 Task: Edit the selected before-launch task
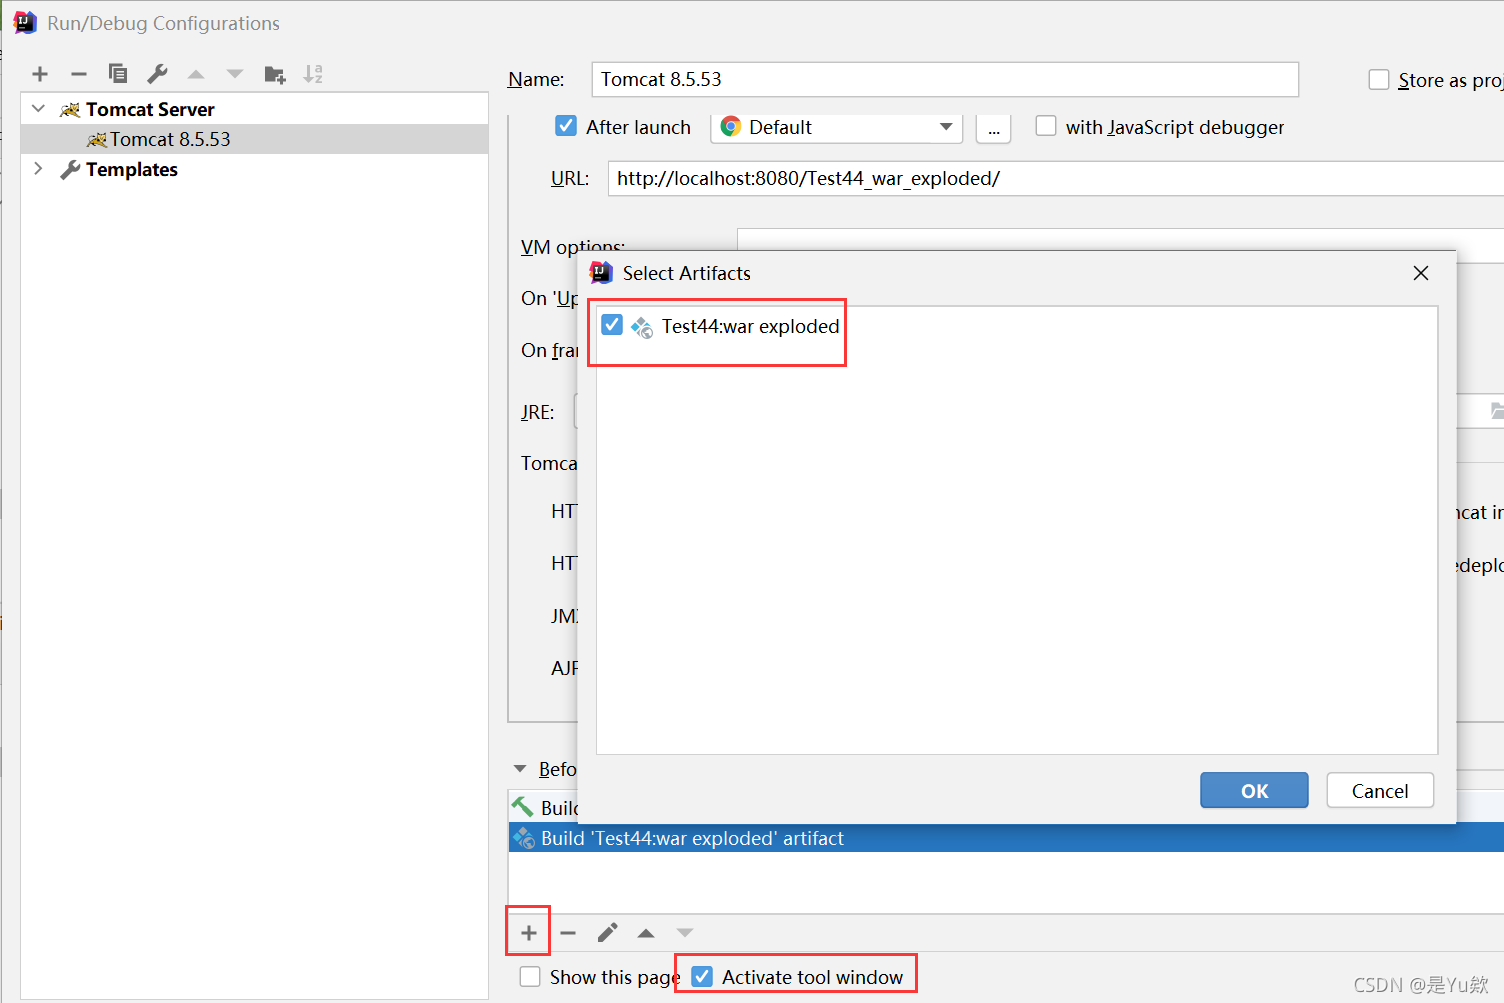tap(607, 933)
